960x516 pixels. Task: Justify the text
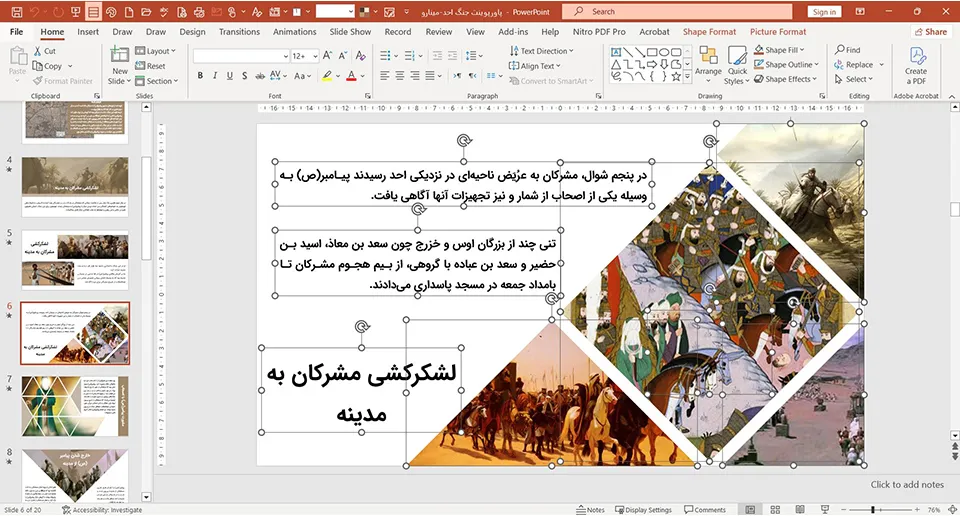click(430, 75)
